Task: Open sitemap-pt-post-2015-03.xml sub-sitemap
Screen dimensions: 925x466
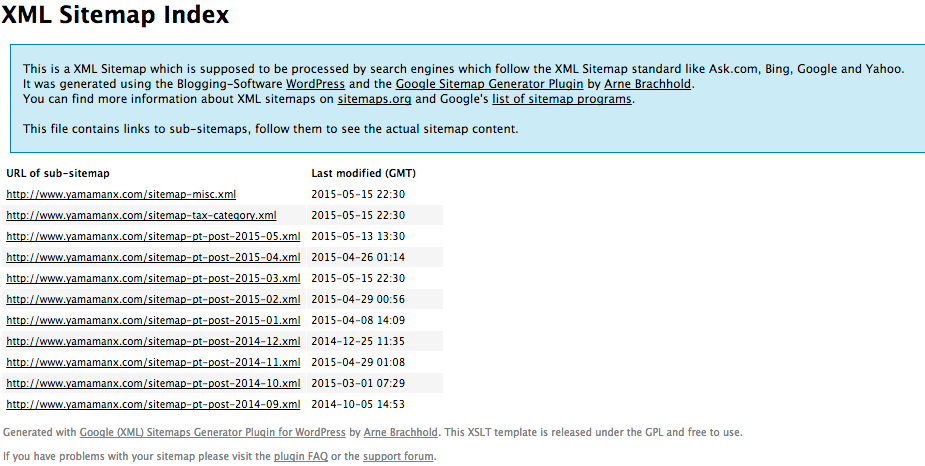Action: tap(153, 278)
